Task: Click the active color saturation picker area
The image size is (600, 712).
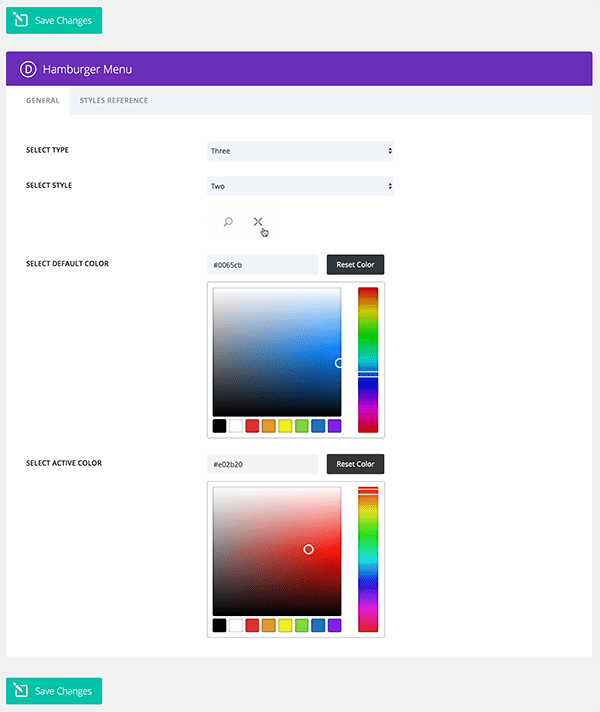Action: coord(277,551)
